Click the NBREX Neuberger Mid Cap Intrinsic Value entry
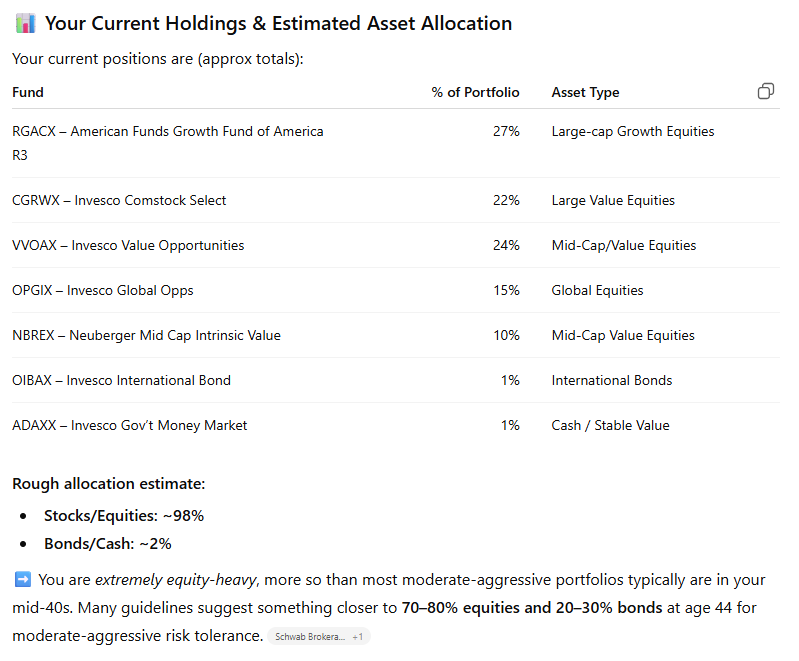The height and width of the screenshot is (661, 799). 146,335
